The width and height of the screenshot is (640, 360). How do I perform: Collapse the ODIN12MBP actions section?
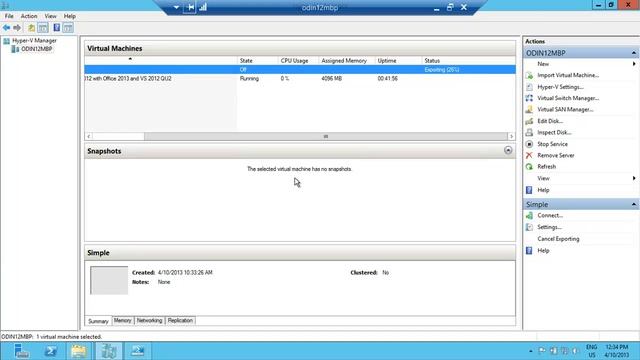pos(633,53)
